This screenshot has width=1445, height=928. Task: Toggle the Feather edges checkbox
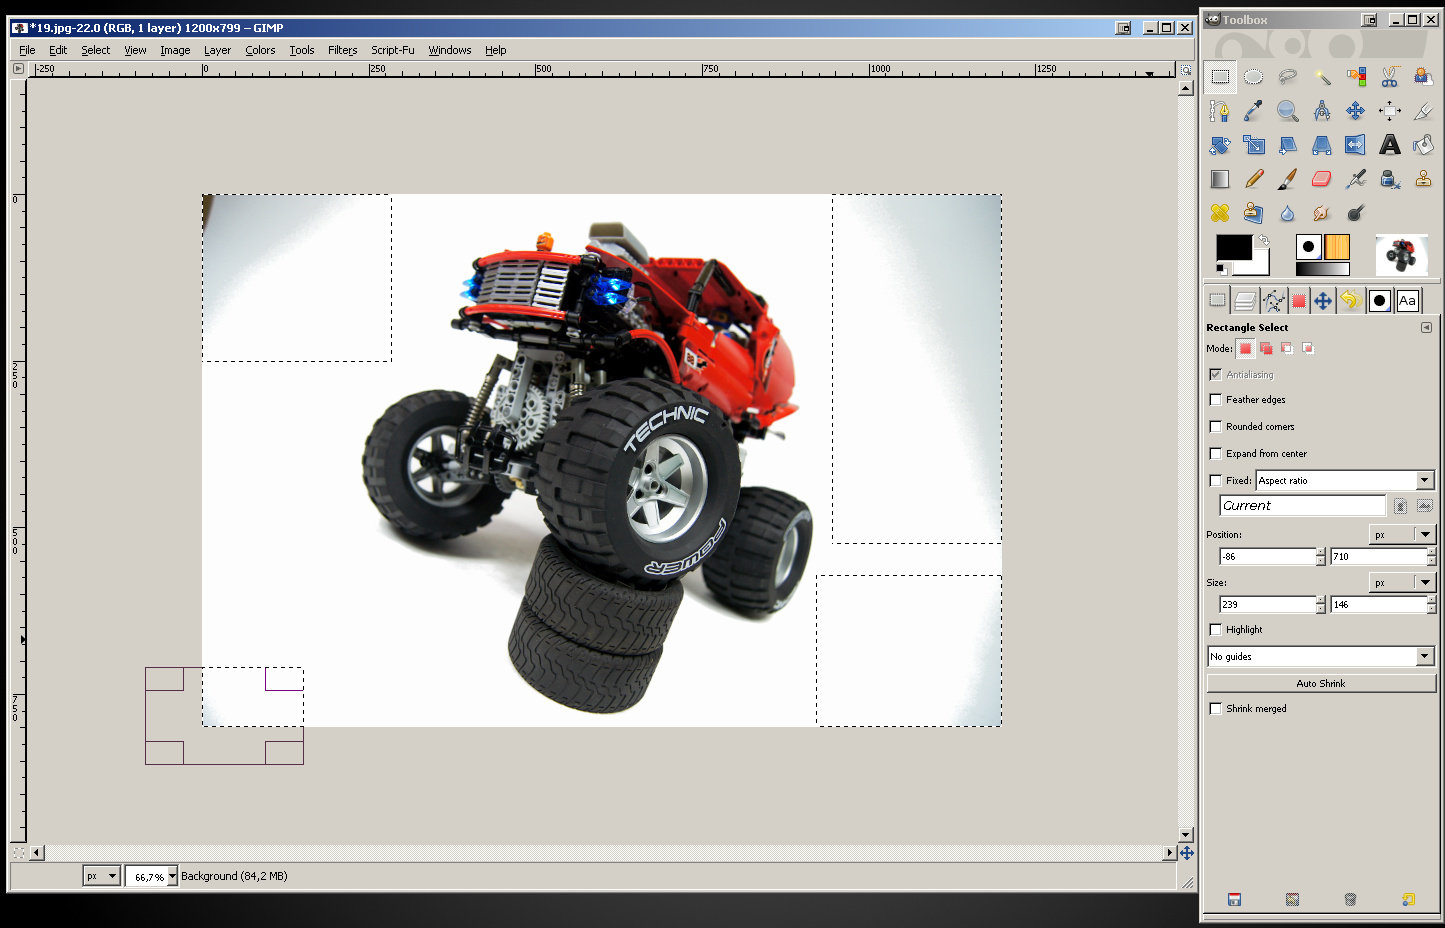pyautogui.click(x=1216, y=399)
